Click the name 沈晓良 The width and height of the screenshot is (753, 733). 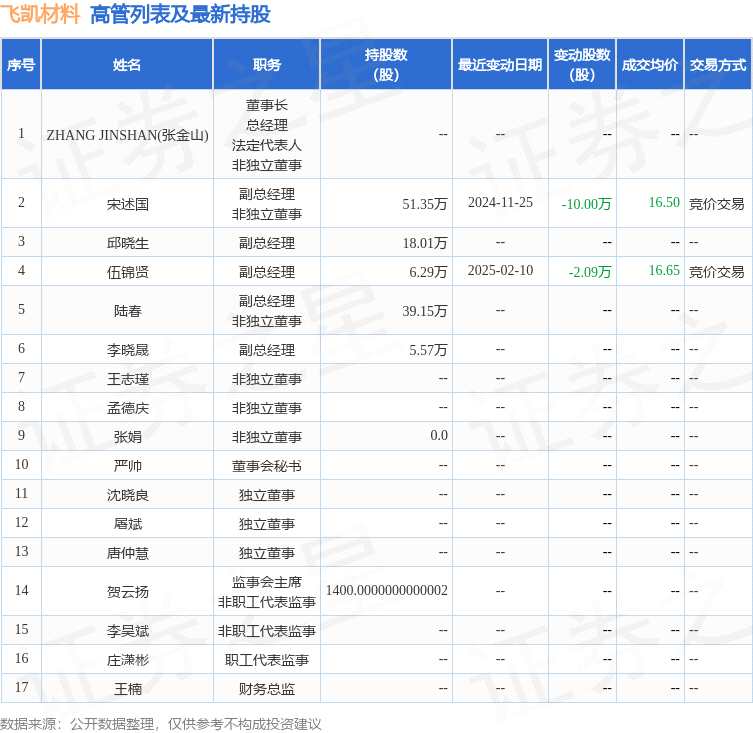pos(128,495)
